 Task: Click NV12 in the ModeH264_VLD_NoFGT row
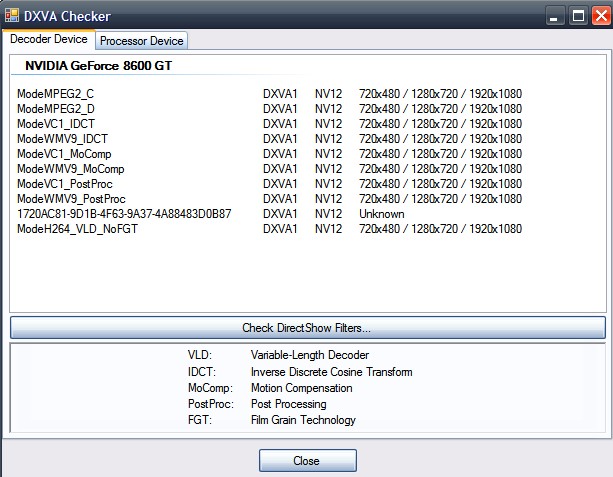[328, 229]
